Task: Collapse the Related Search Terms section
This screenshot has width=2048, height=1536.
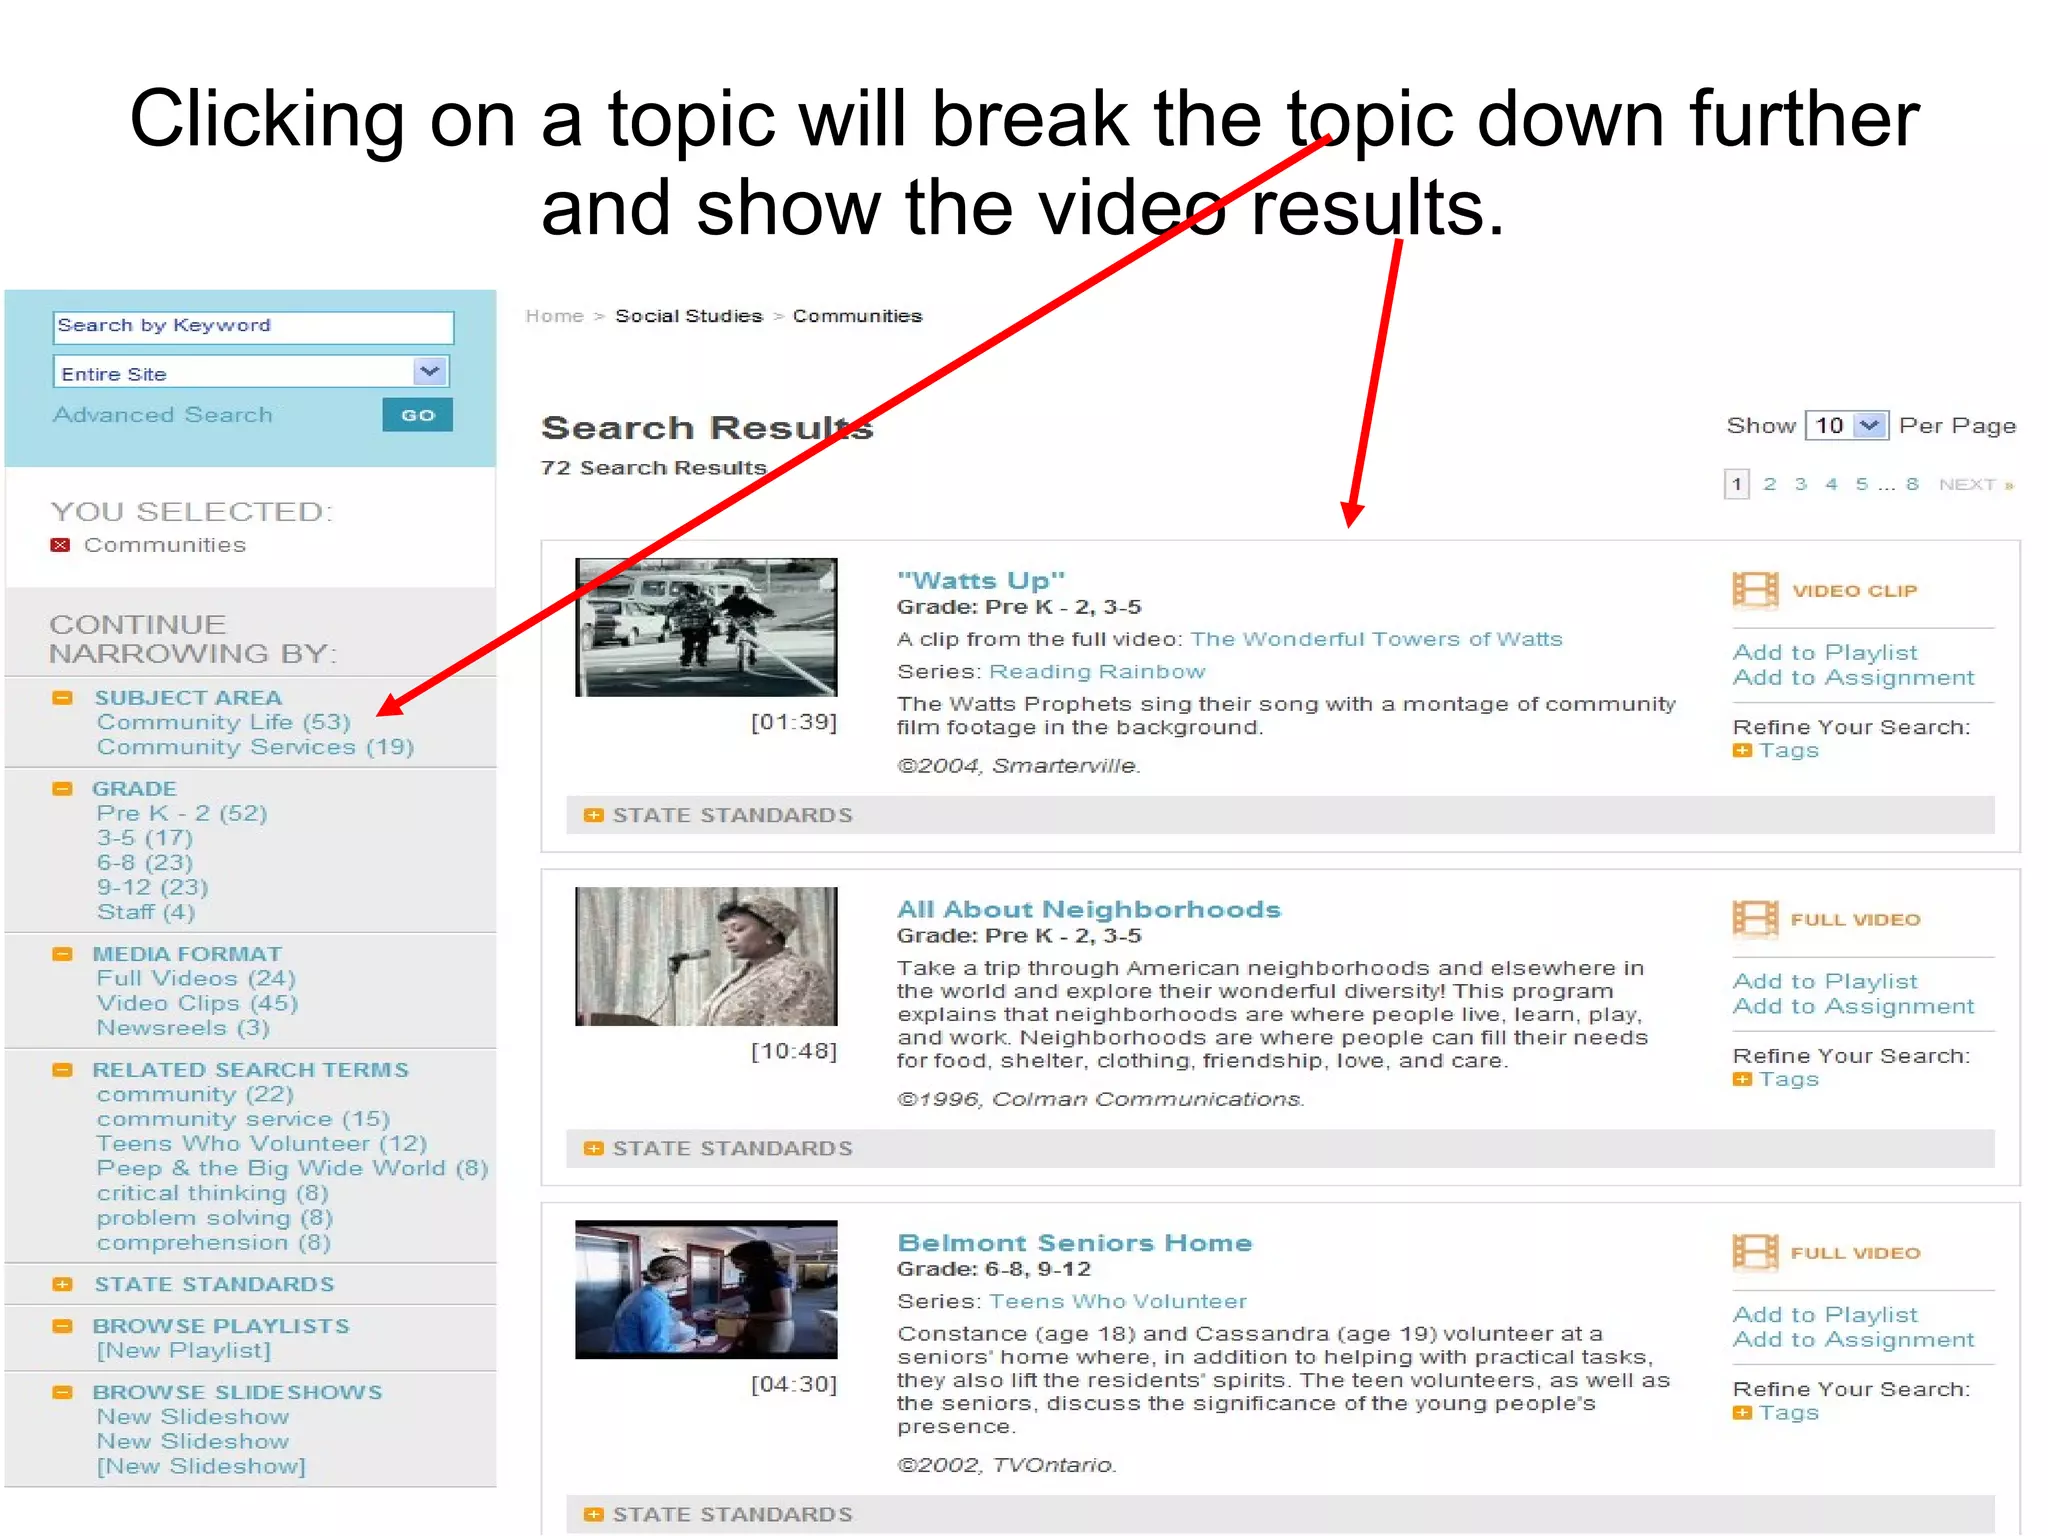Action: coord(62,1070)
